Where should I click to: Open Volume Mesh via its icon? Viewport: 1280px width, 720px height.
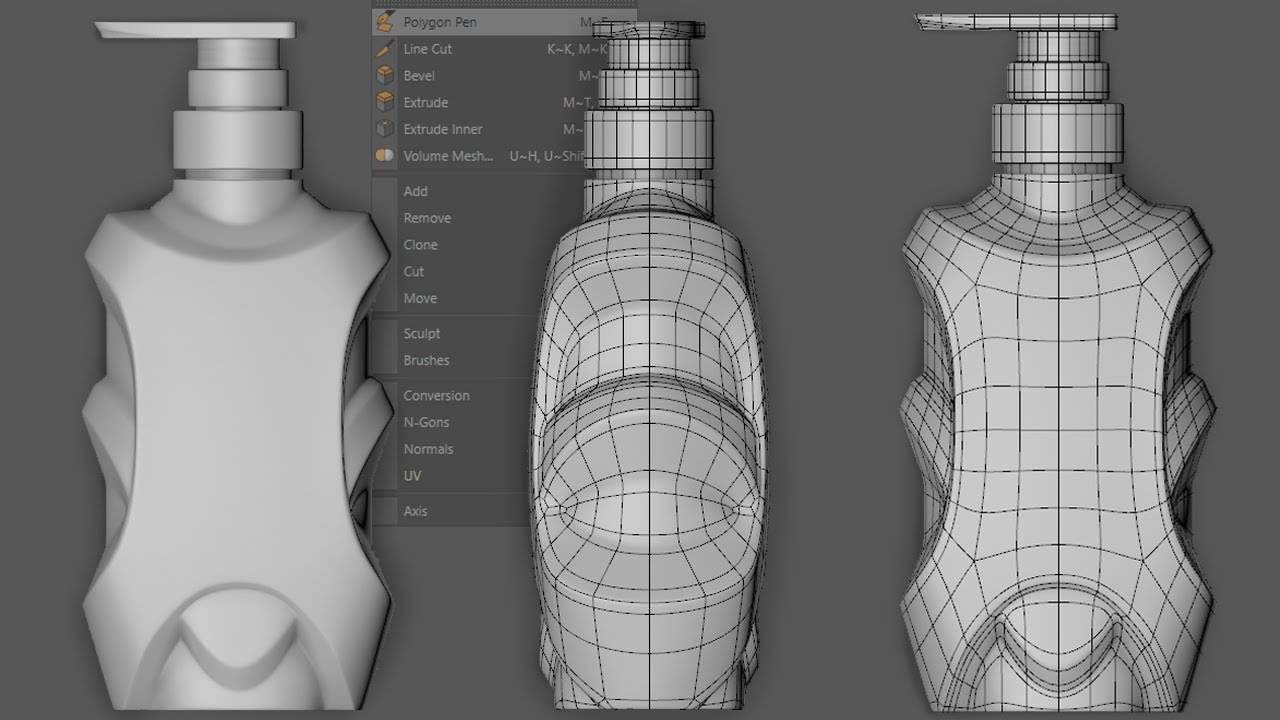(x=384, y=156)
